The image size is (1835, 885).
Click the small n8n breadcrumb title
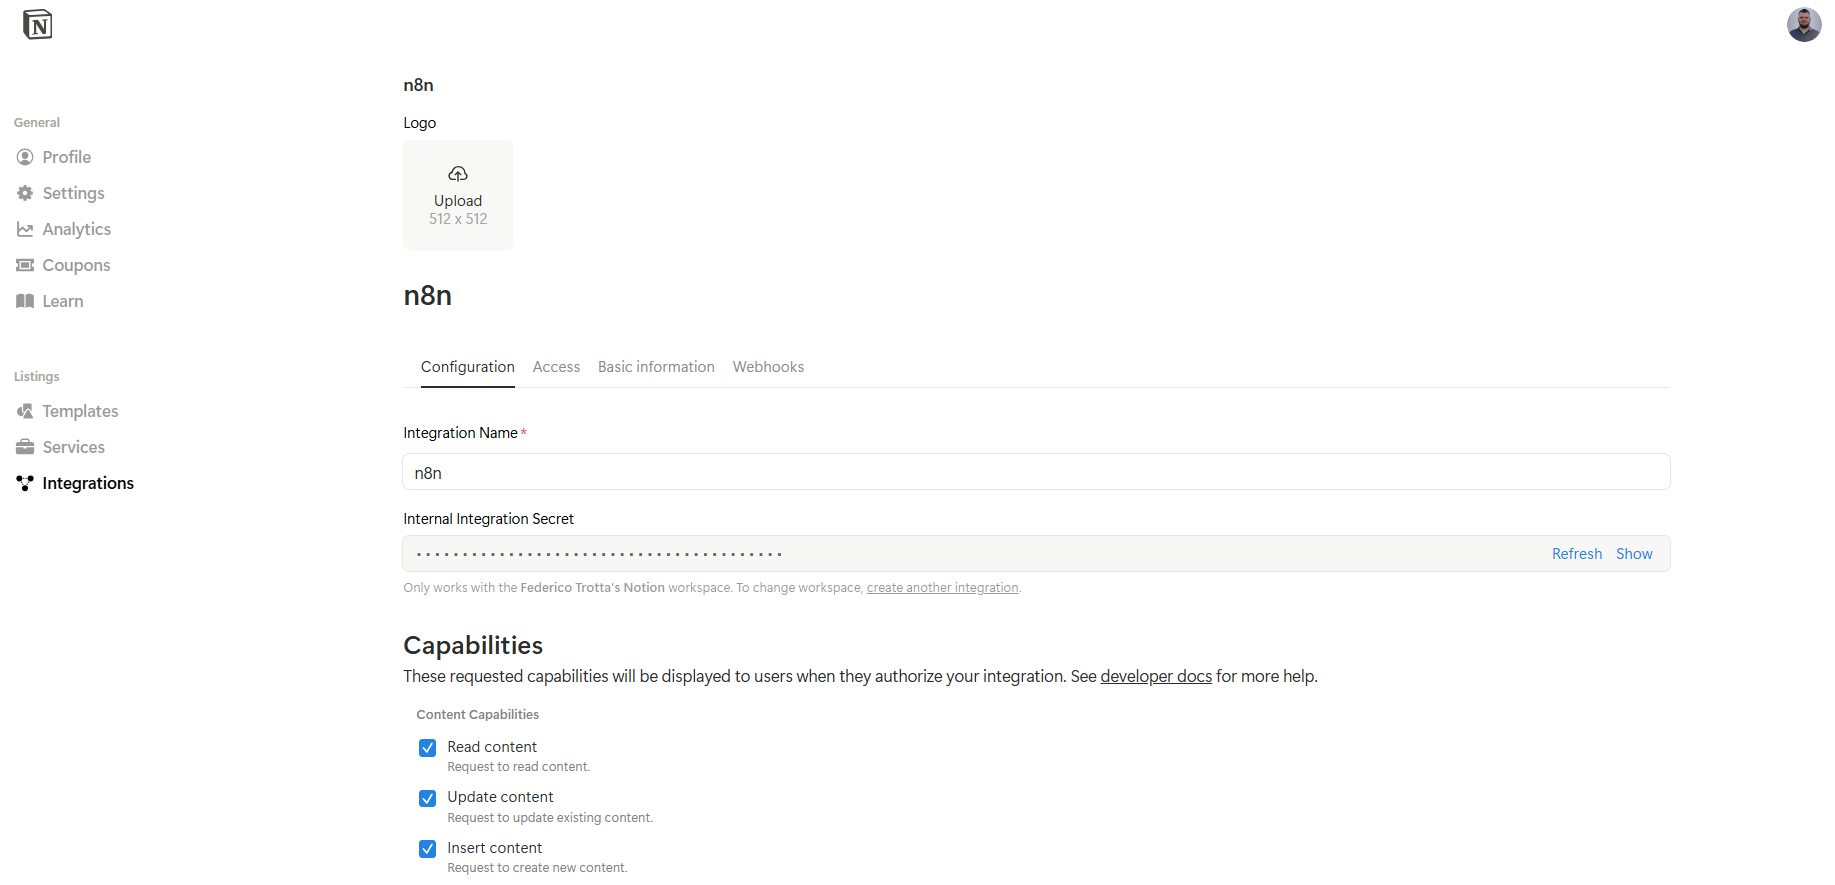coord(418,85)
